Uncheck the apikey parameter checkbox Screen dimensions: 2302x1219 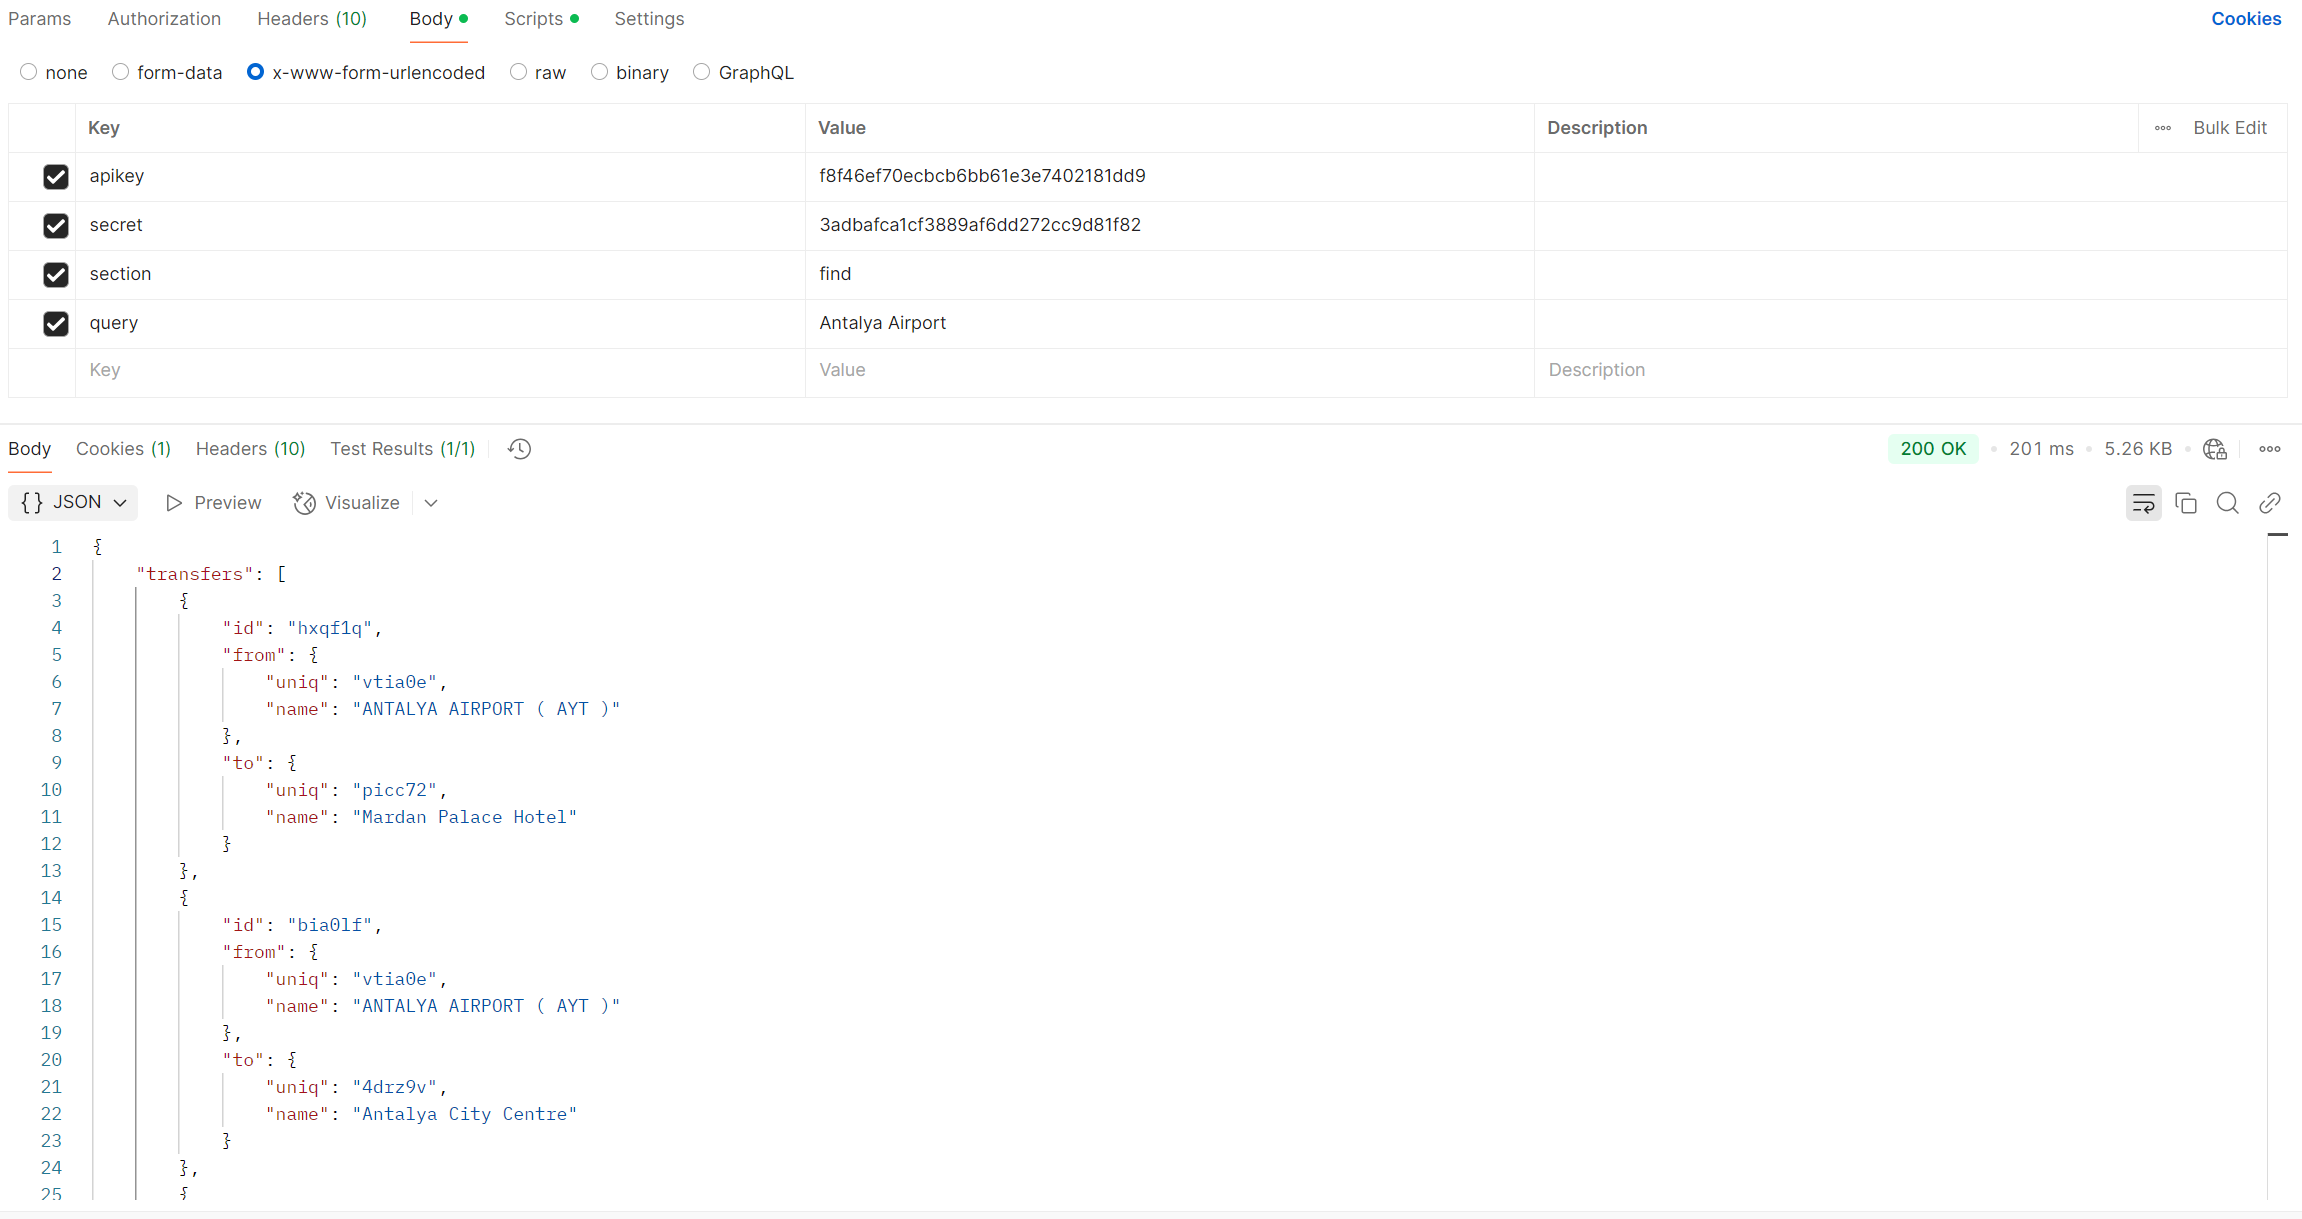(x=56, y=177)
